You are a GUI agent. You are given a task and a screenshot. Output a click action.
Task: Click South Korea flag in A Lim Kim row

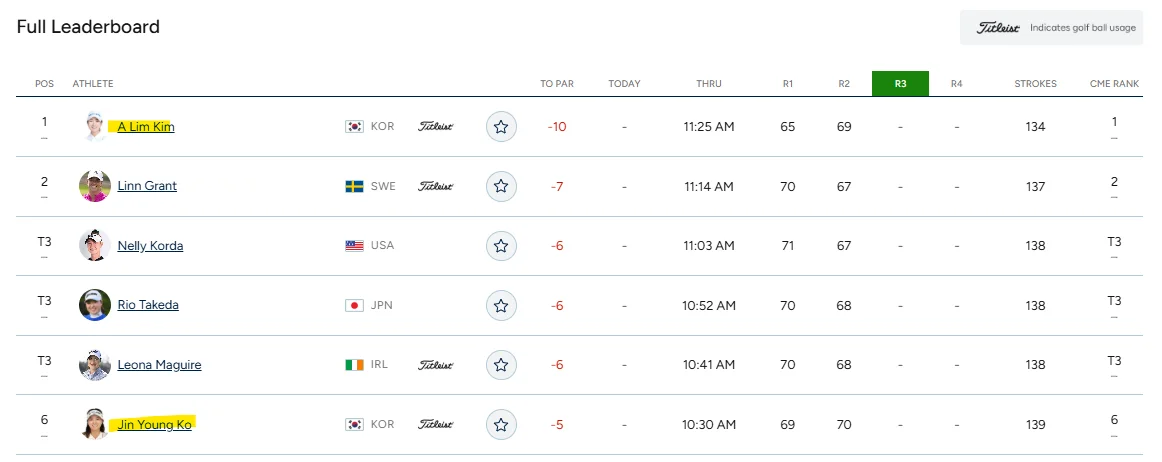point(354,127)
